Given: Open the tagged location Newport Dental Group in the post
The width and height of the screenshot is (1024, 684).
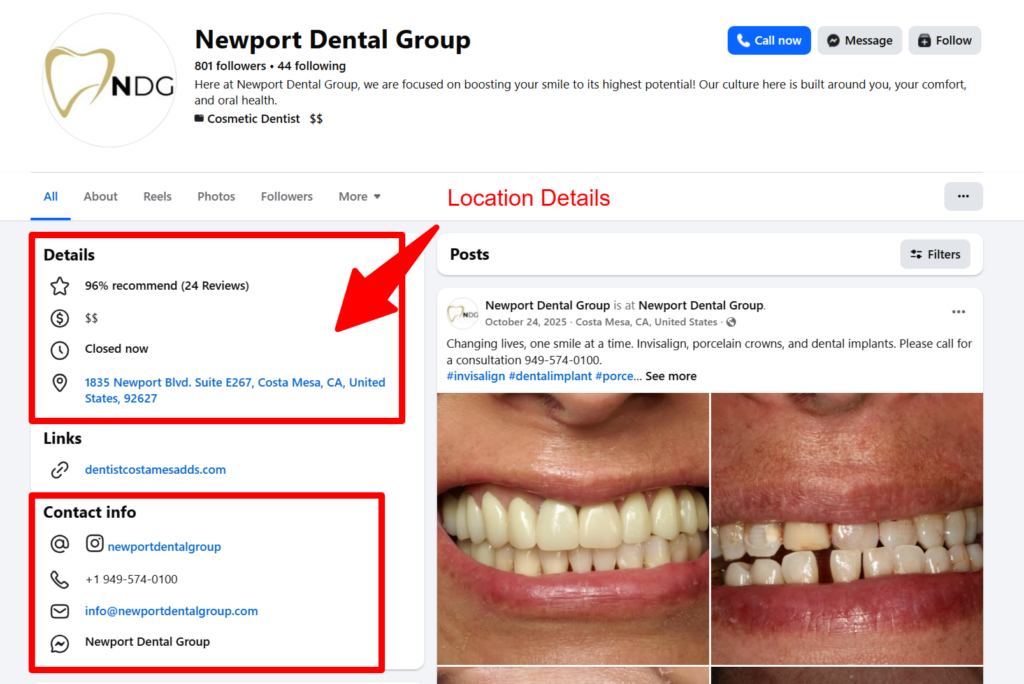Looking at the screenshot, I should pos(701,305).
